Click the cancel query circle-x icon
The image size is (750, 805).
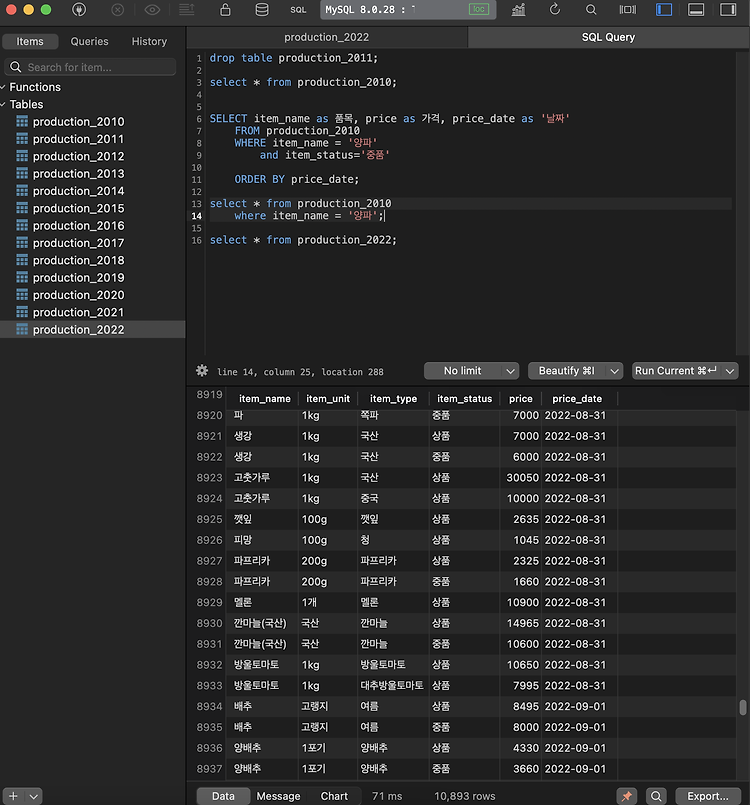[118, 10]
